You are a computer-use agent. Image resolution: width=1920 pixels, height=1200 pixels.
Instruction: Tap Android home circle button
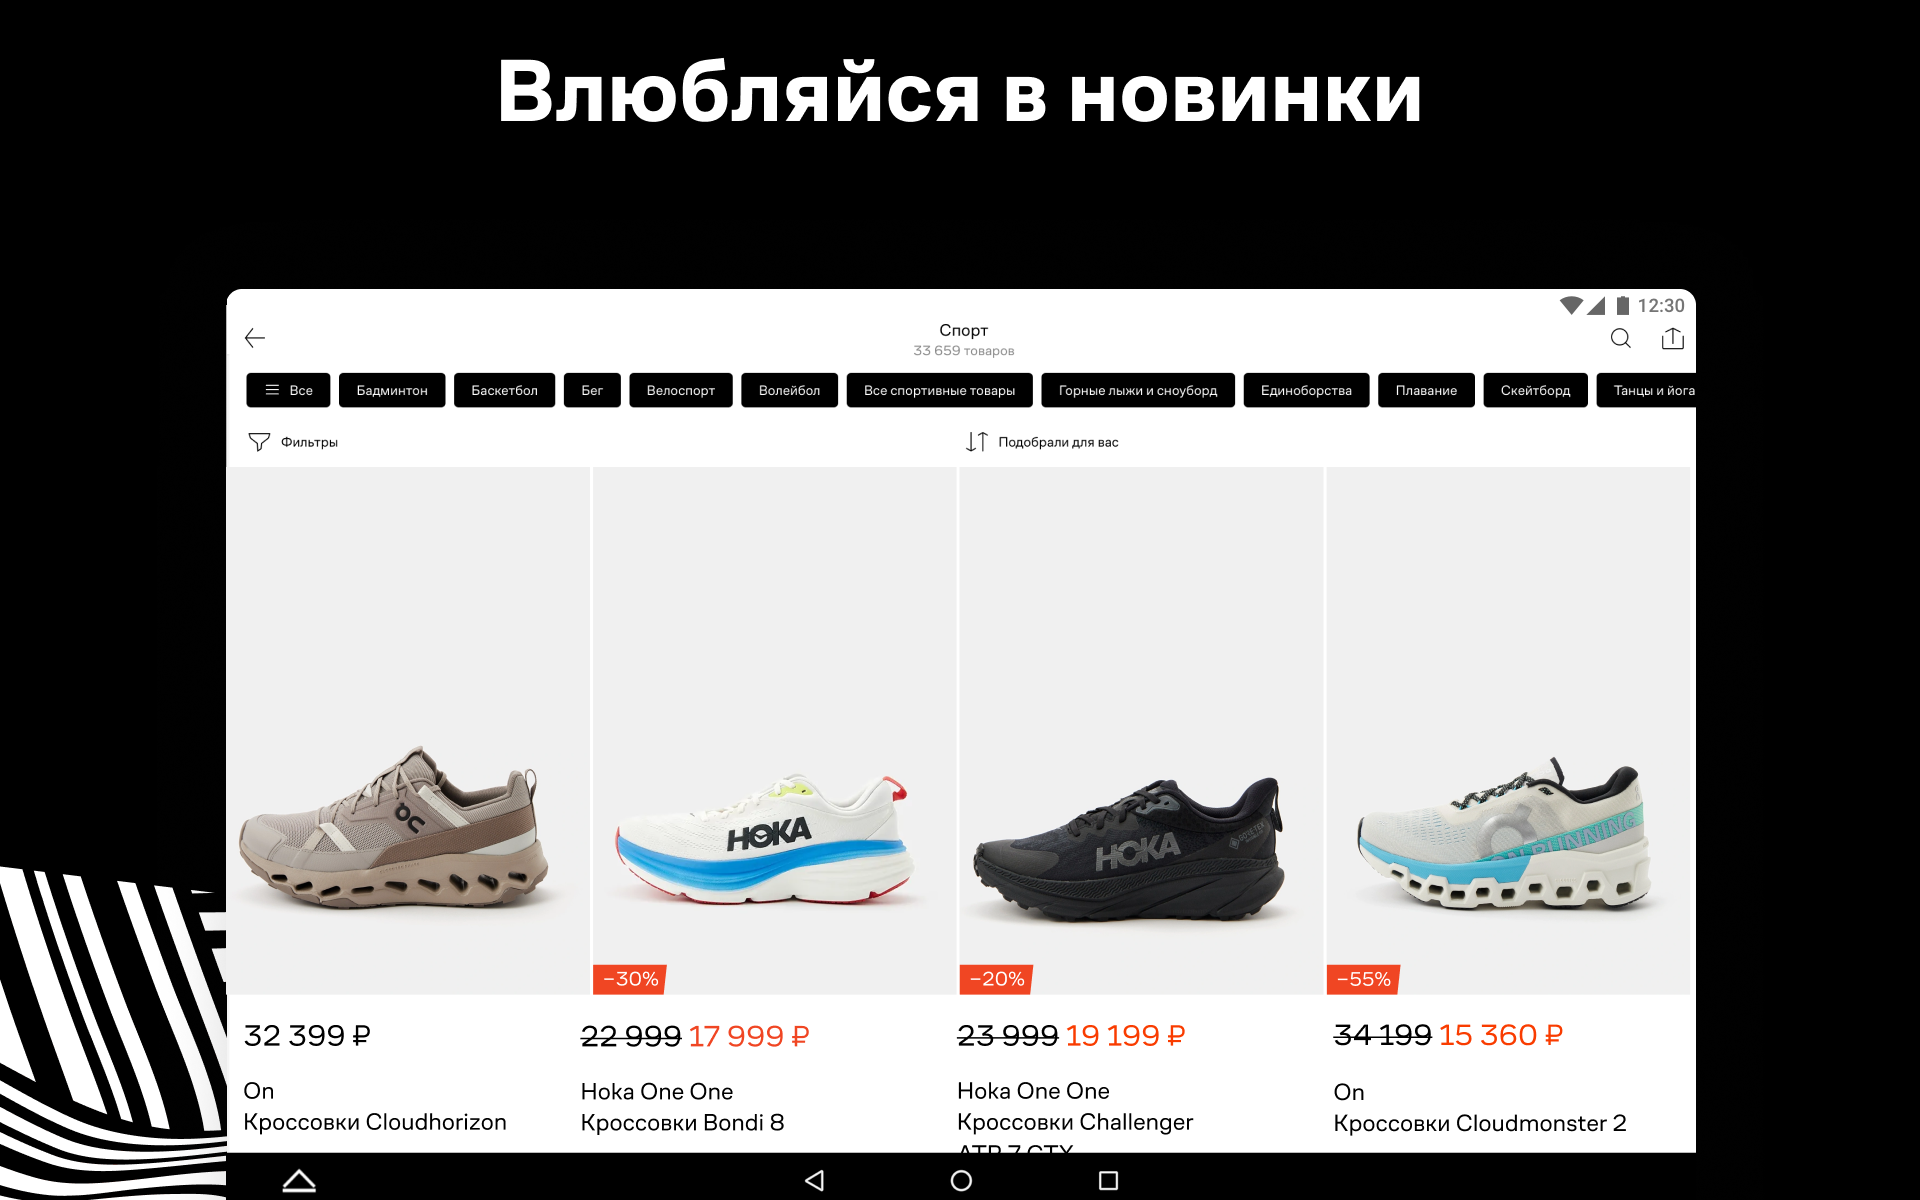click(961, 1180)
